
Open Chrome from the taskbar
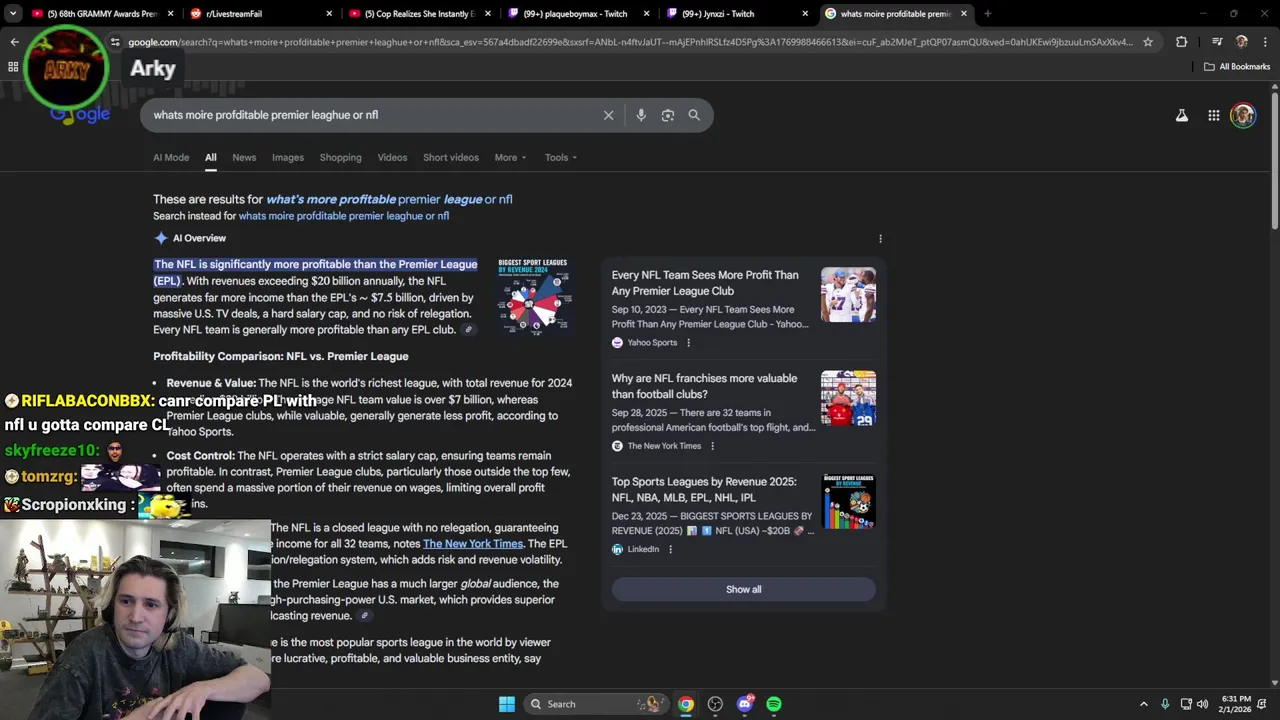686,704
